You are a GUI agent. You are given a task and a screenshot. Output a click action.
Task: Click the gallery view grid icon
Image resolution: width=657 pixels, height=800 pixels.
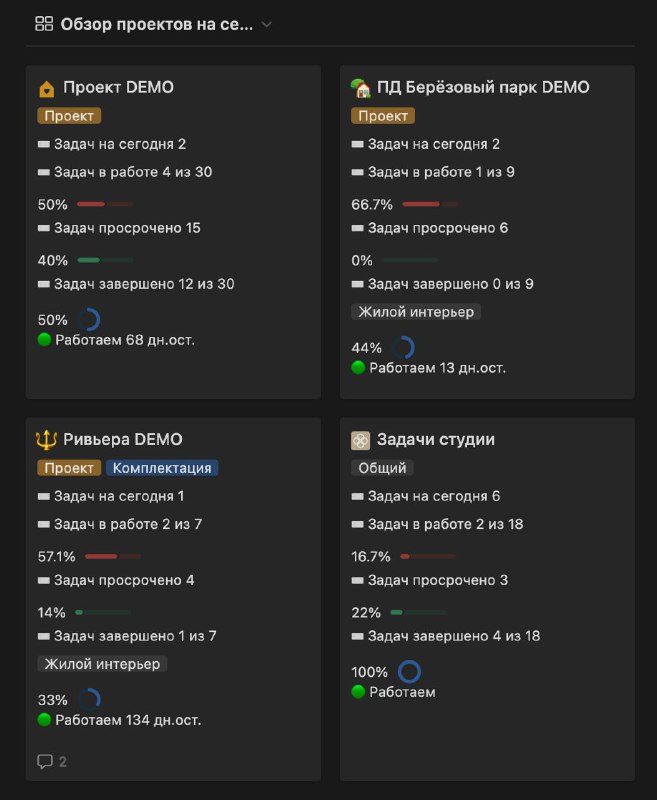(44, 24)
